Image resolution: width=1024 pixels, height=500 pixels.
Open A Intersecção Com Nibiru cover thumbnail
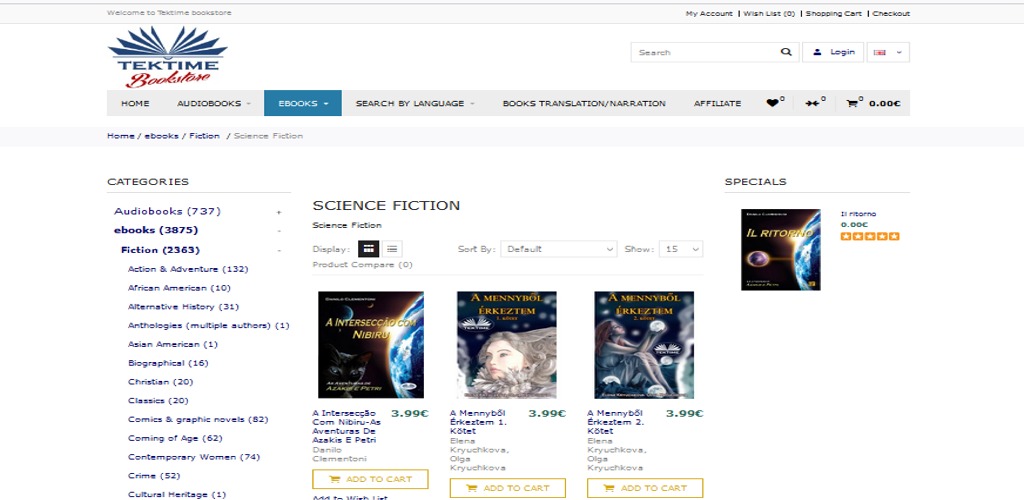click(x=370, y=345)
